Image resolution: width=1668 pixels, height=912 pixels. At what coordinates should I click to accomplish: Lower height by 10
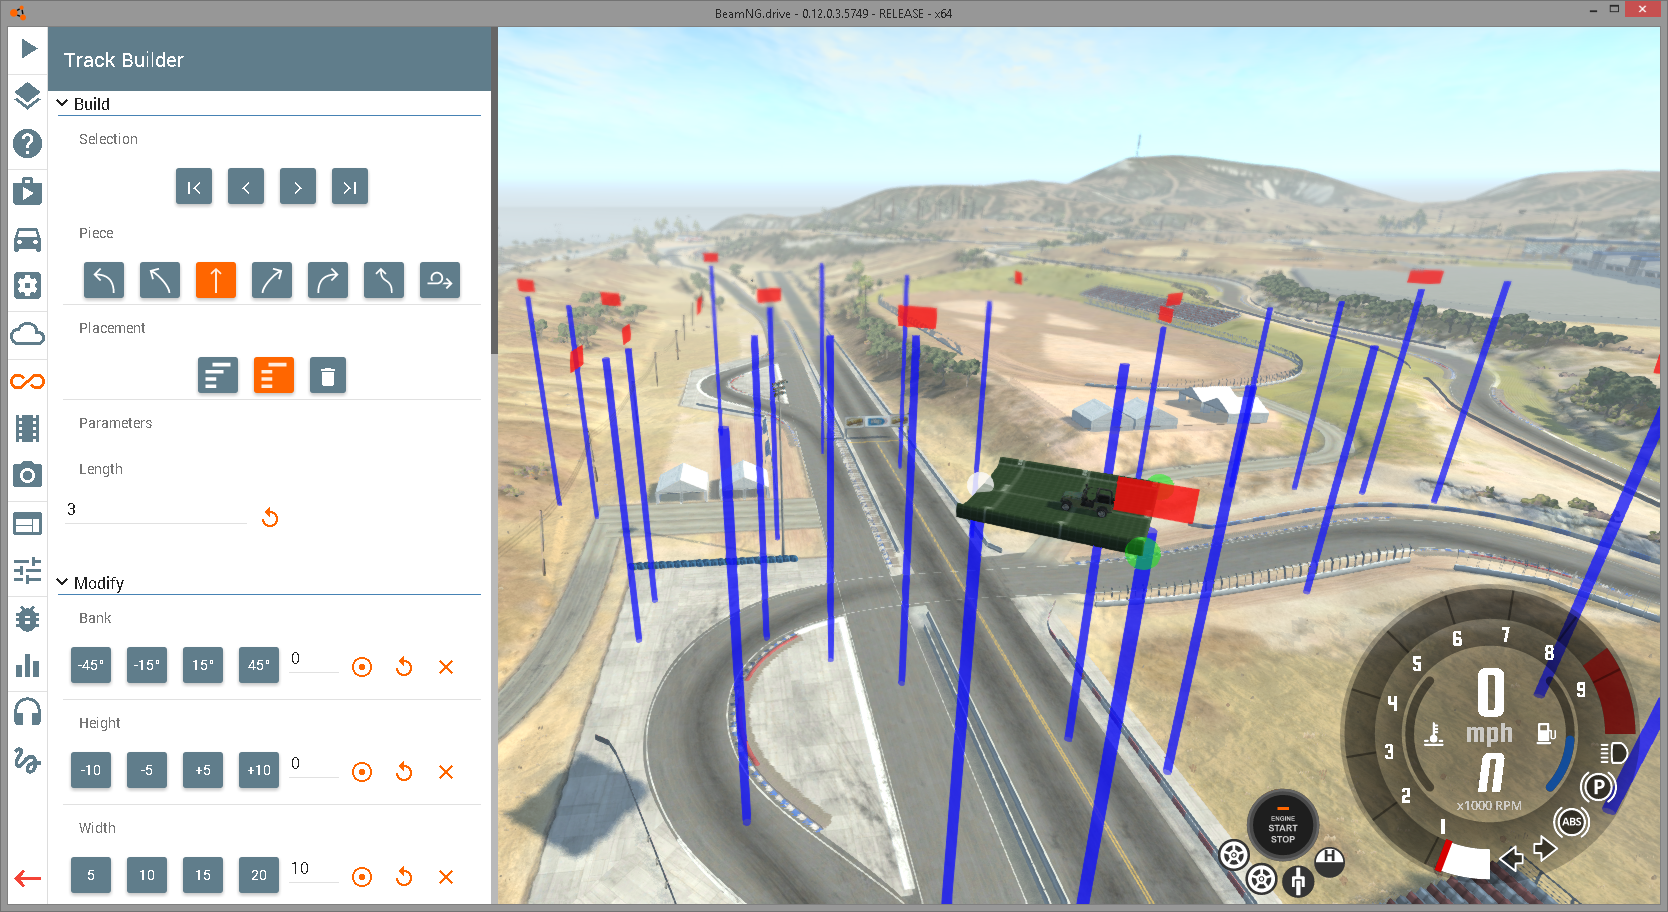coord(91,771)
